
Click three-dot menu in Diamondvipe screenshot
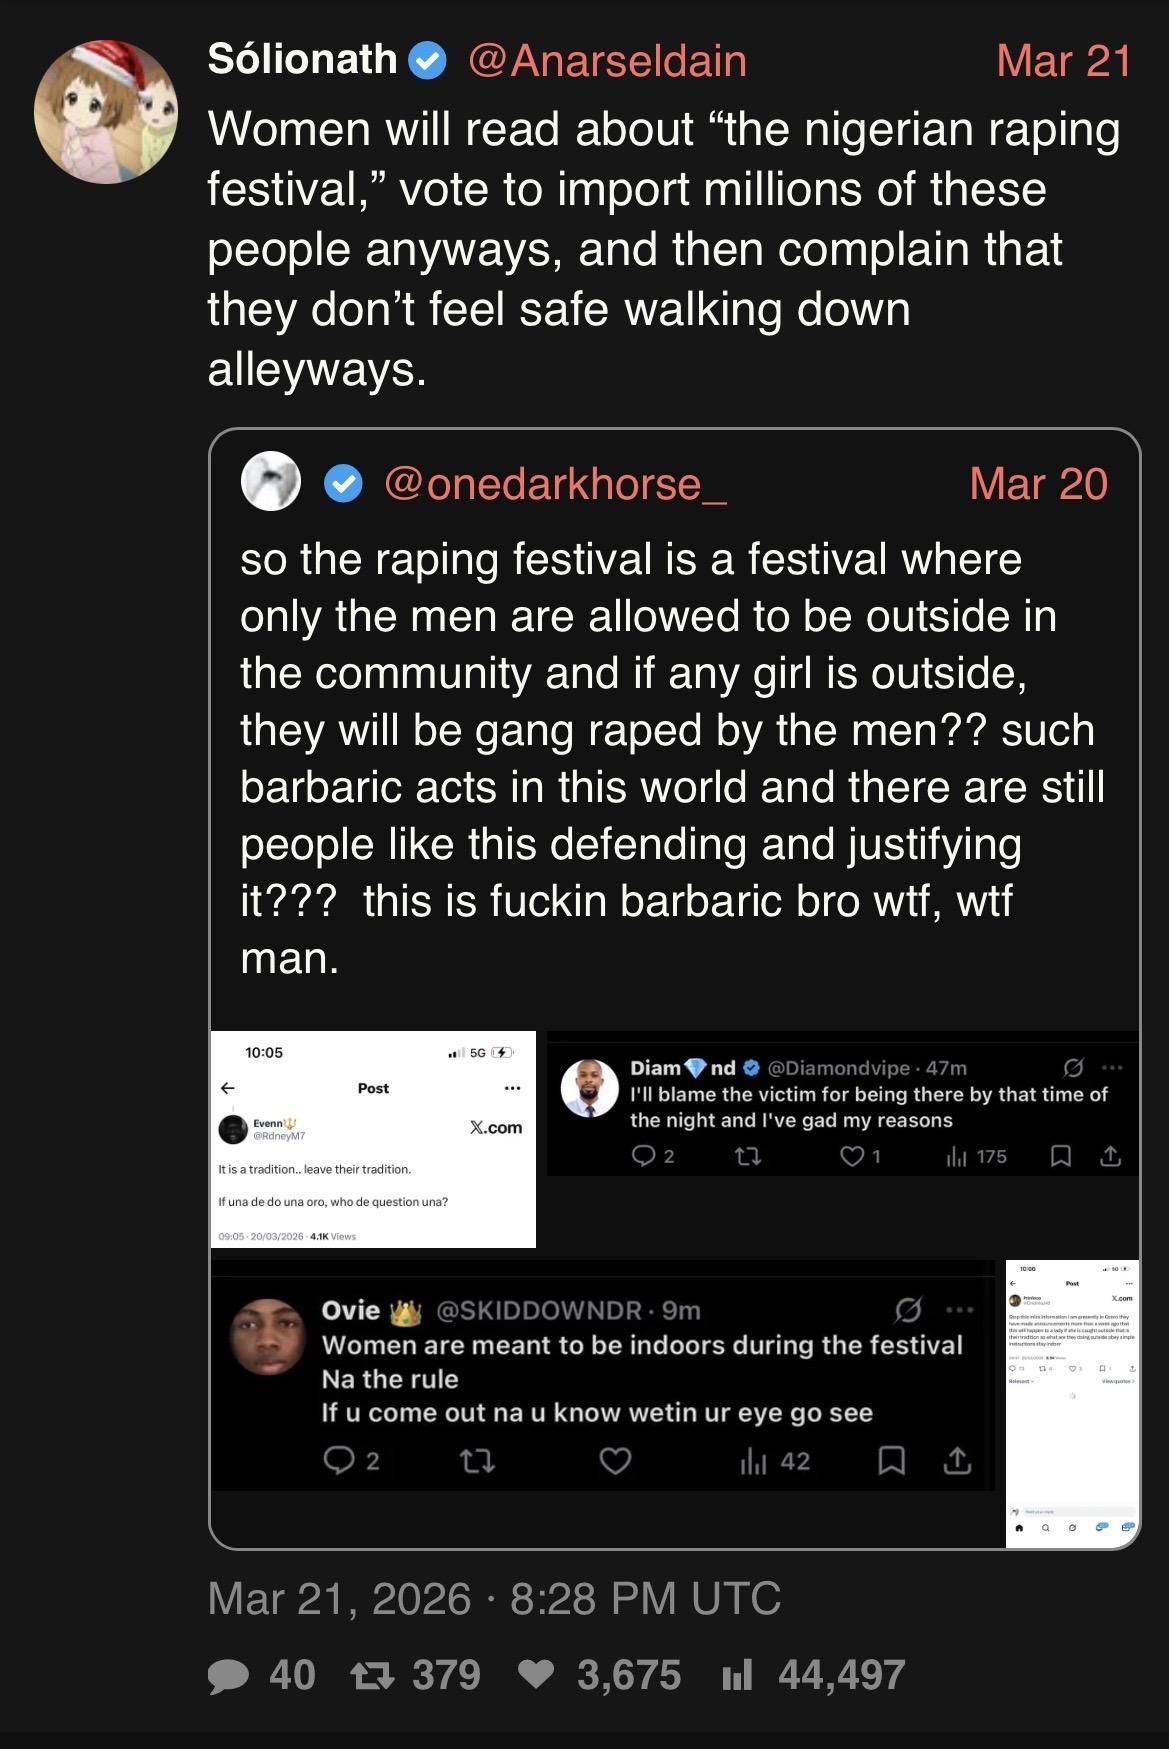coord(1112,1068)
